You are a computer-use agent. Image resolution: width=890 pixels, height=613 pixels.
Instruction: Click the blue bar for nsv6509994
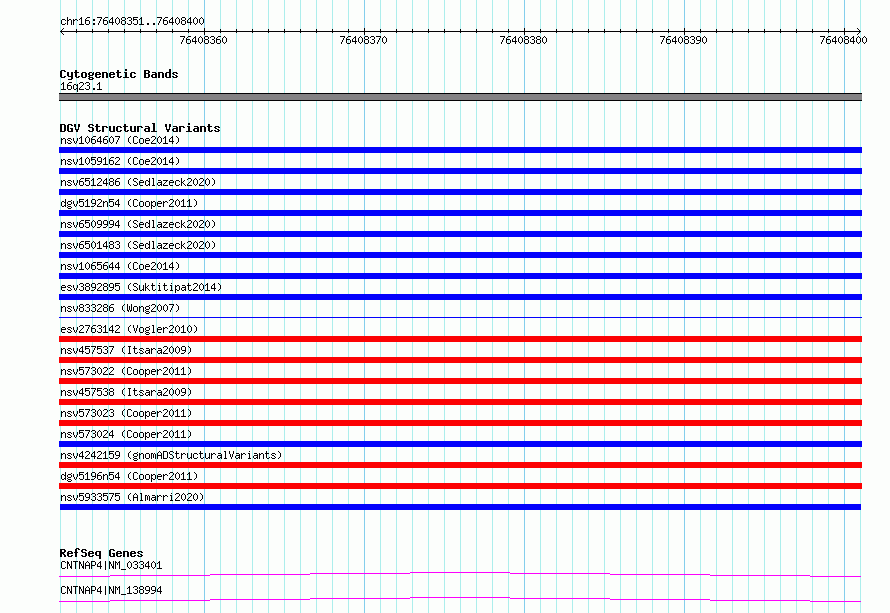(460, 234)
